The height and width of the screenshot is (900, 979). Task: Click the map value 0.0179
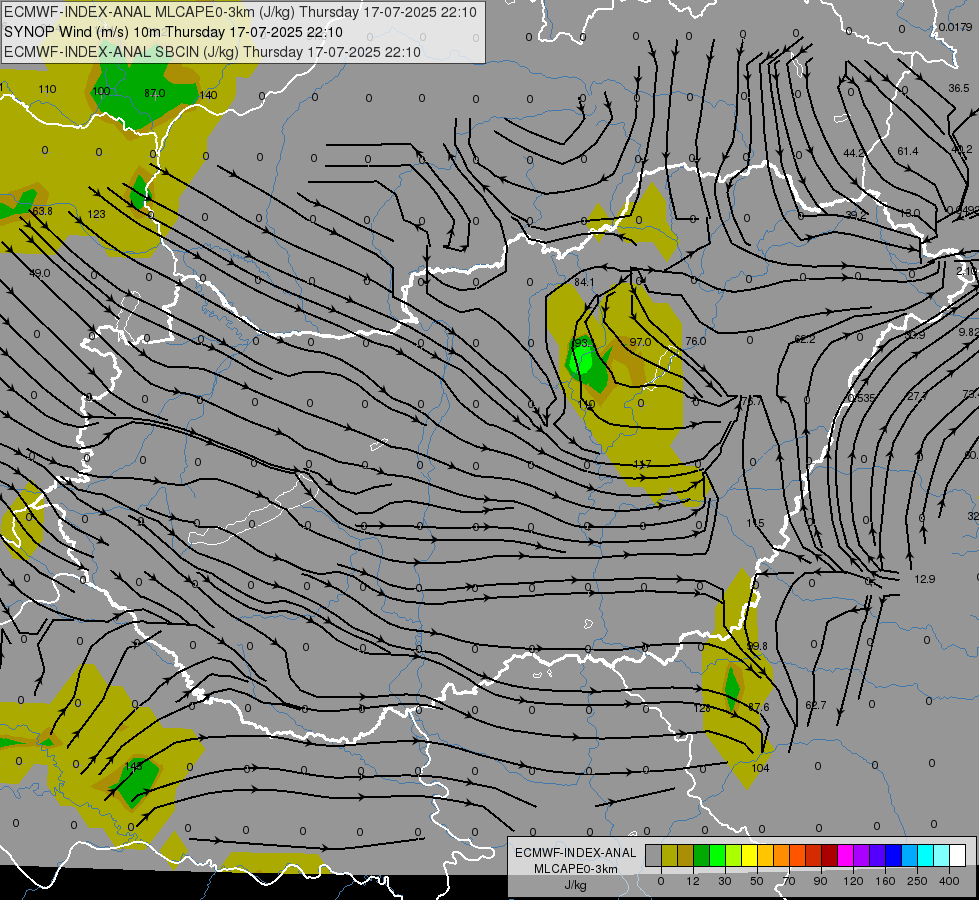(955, 27)
